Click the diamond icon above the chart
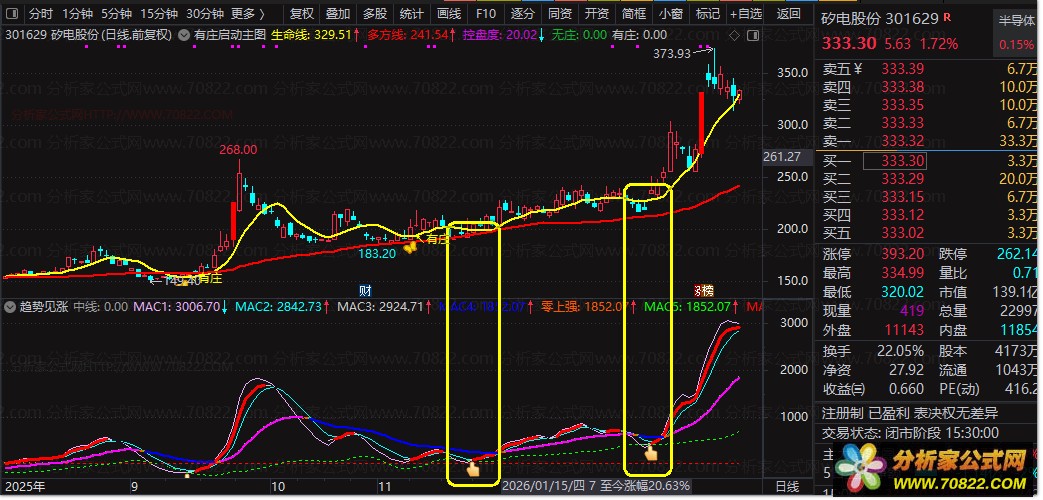 click(x=734, y=35)
